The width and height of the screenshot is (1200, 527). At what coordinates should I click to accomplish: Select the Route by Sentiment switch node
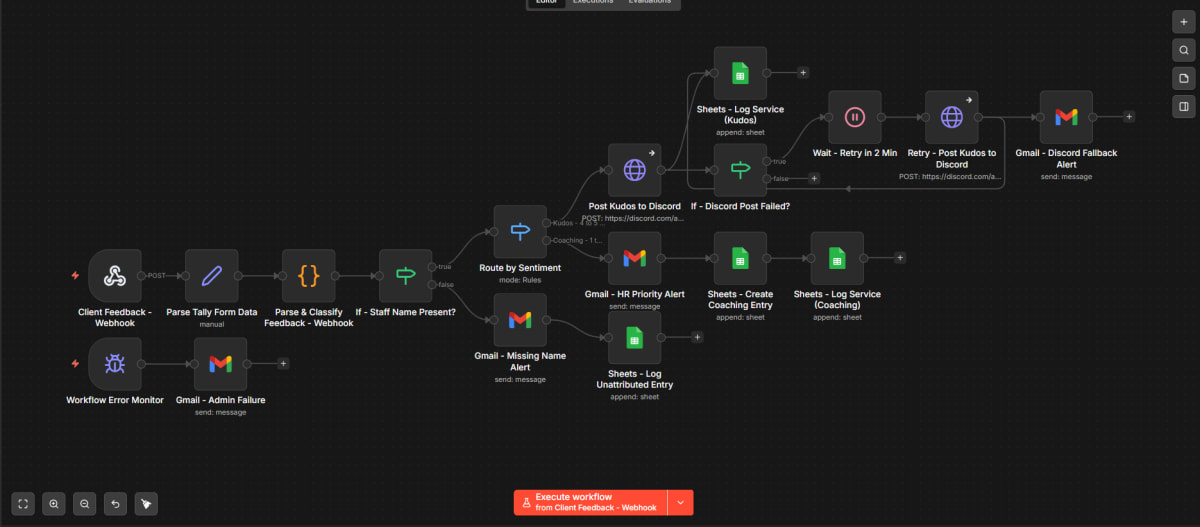tap(520, 232)
